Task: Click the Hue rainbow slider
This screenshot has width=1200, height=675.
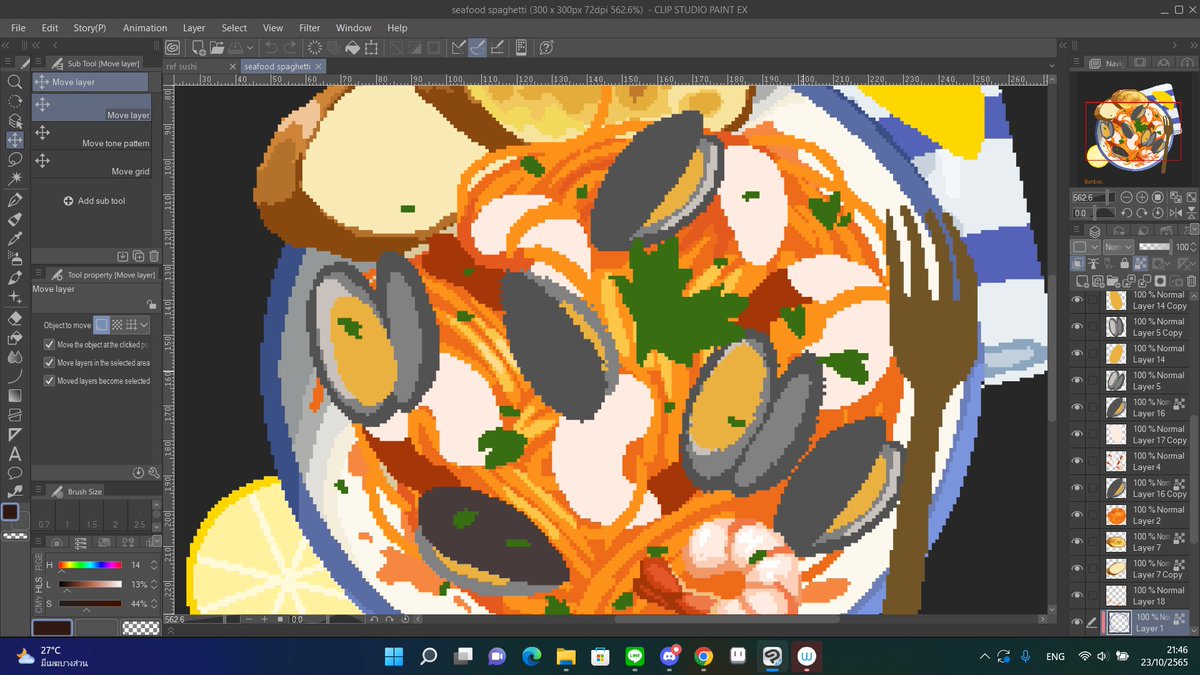Action: pyautogui.click(x=92, y=565)
